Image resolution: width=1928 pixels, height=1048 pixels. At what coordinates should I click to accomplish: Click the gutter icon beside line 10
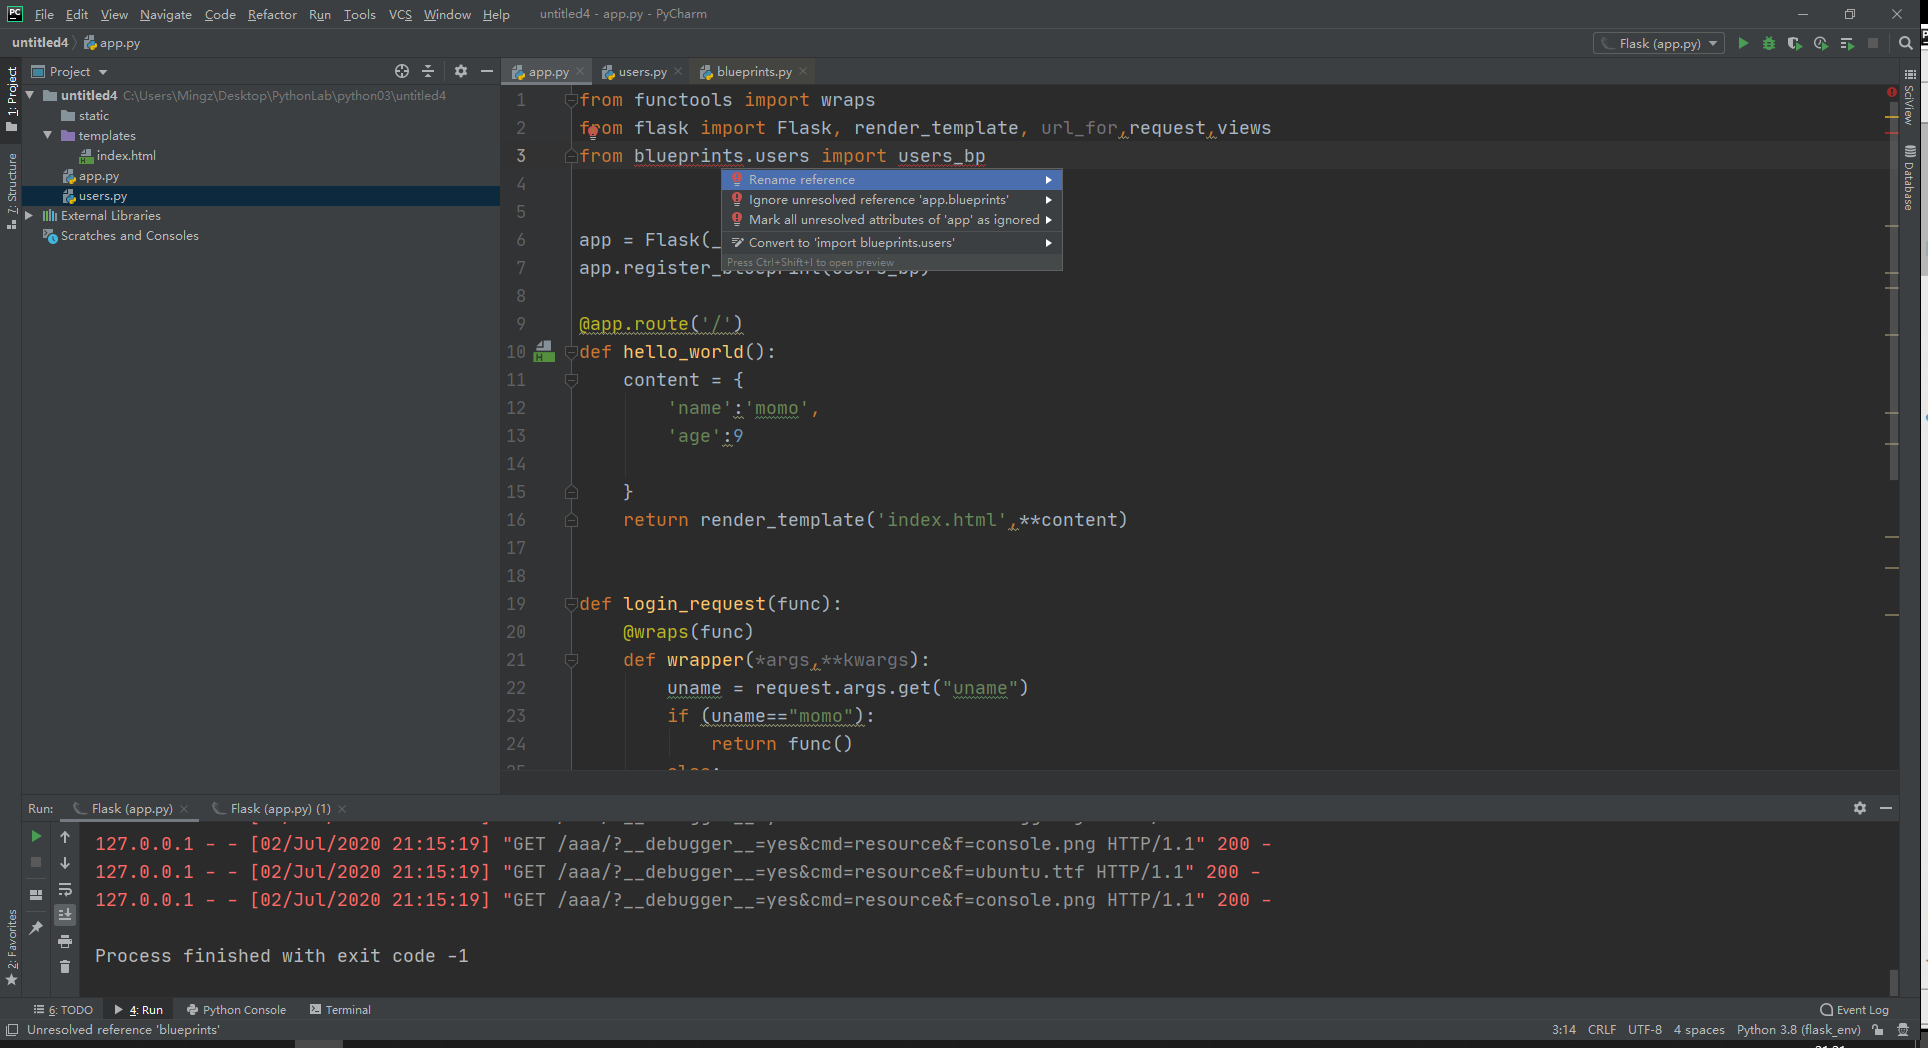[544, 351]
